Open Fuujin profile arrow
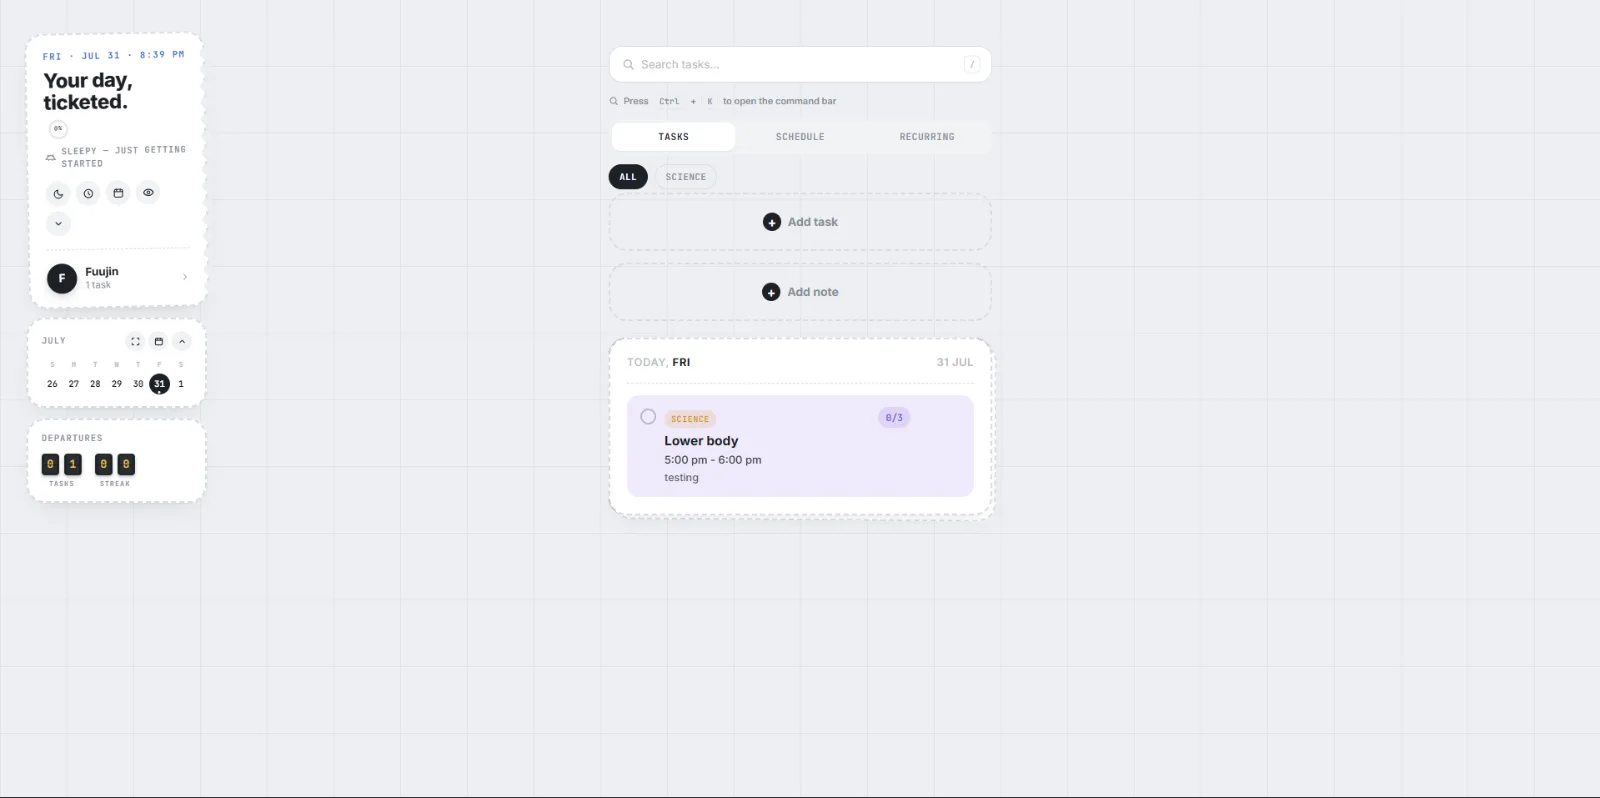 185,277
